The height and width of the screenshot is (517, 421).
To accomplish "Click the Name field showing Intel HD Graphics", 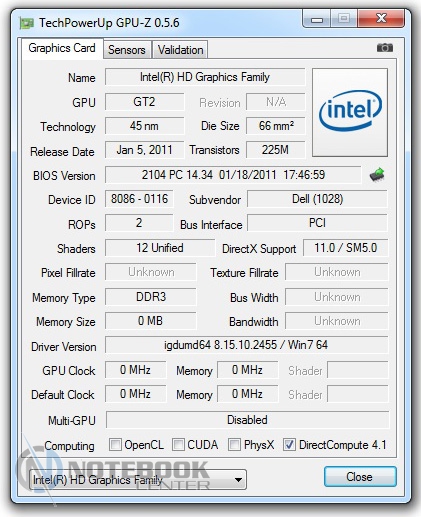I will [205, 77].
